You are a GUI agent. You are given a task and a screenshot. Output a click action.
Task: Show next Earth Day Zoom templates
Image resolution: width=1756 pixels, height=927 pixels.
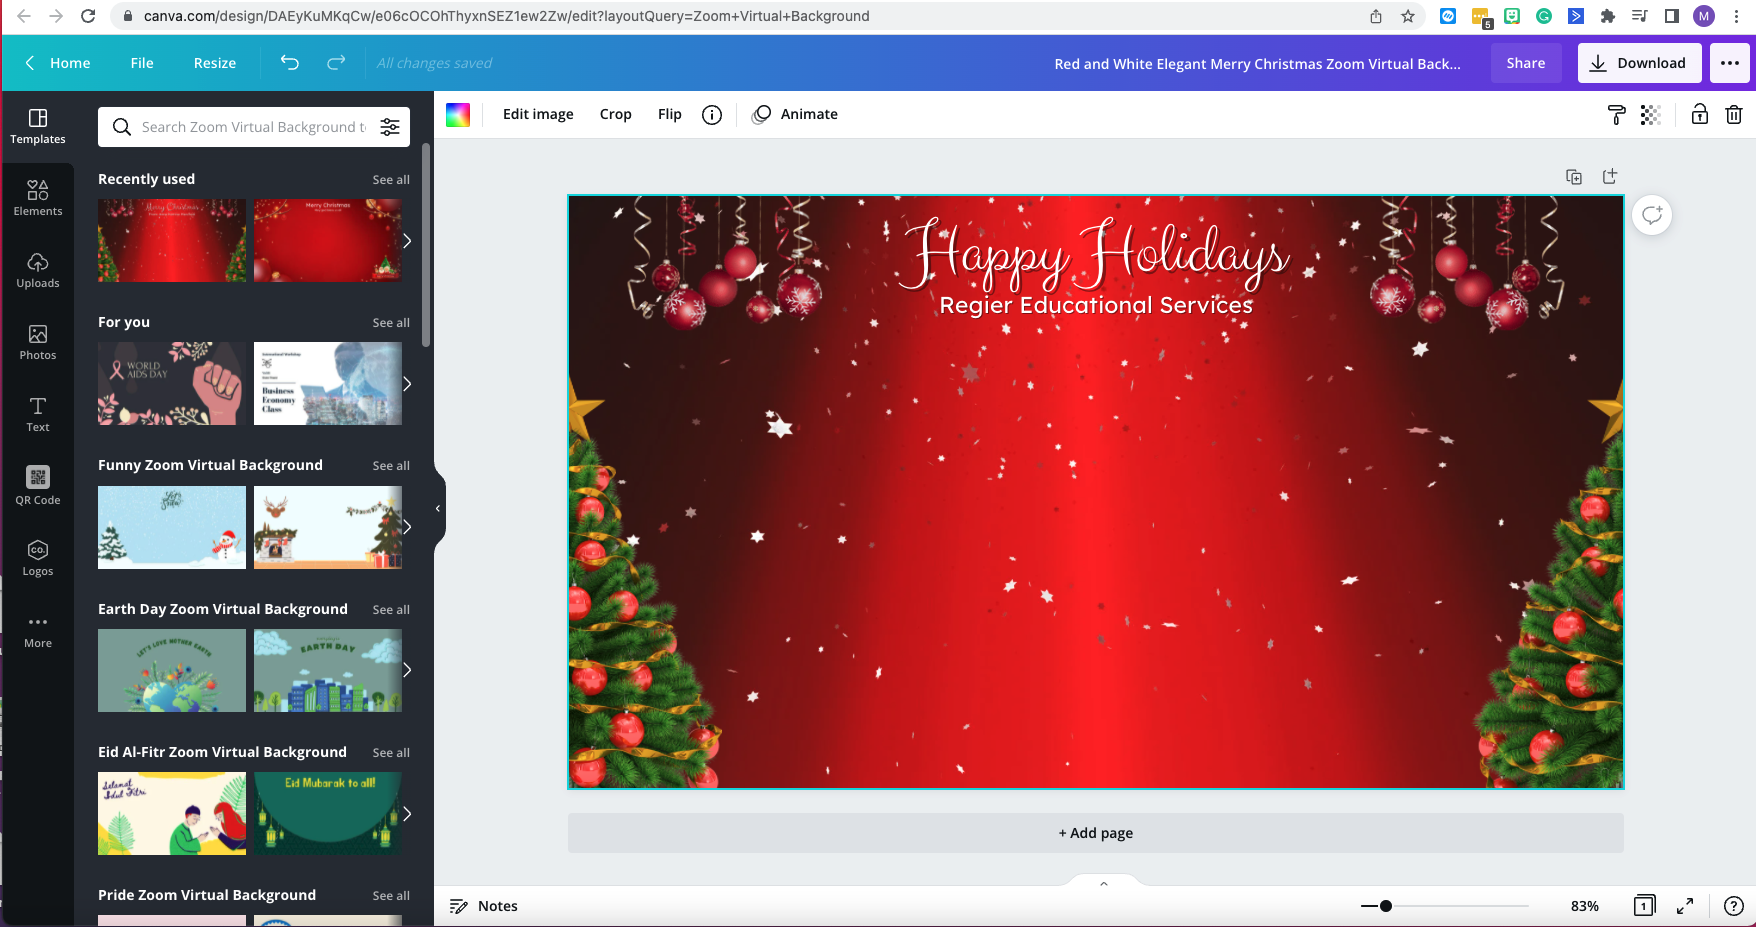pos(407,670)
